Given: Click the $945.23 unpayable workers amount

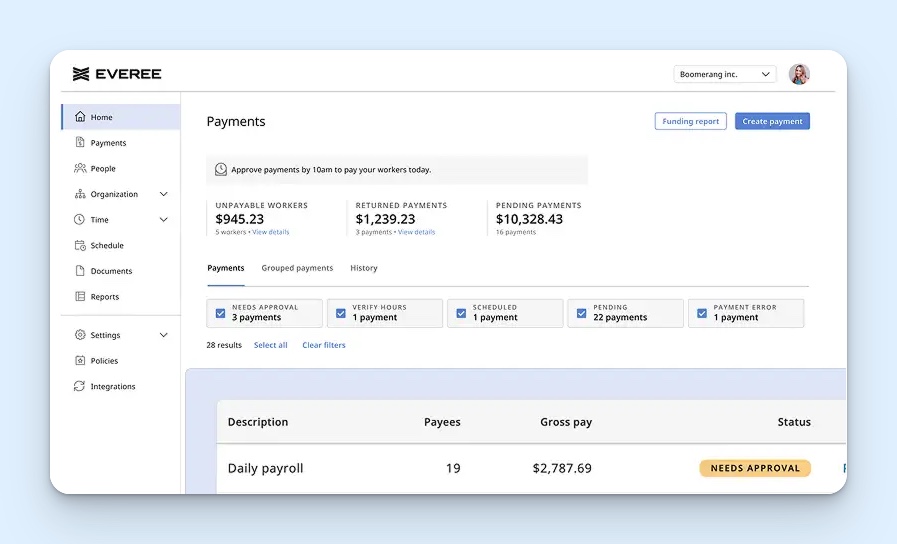Looking at the screenshot, I should [x=240, y=219].
